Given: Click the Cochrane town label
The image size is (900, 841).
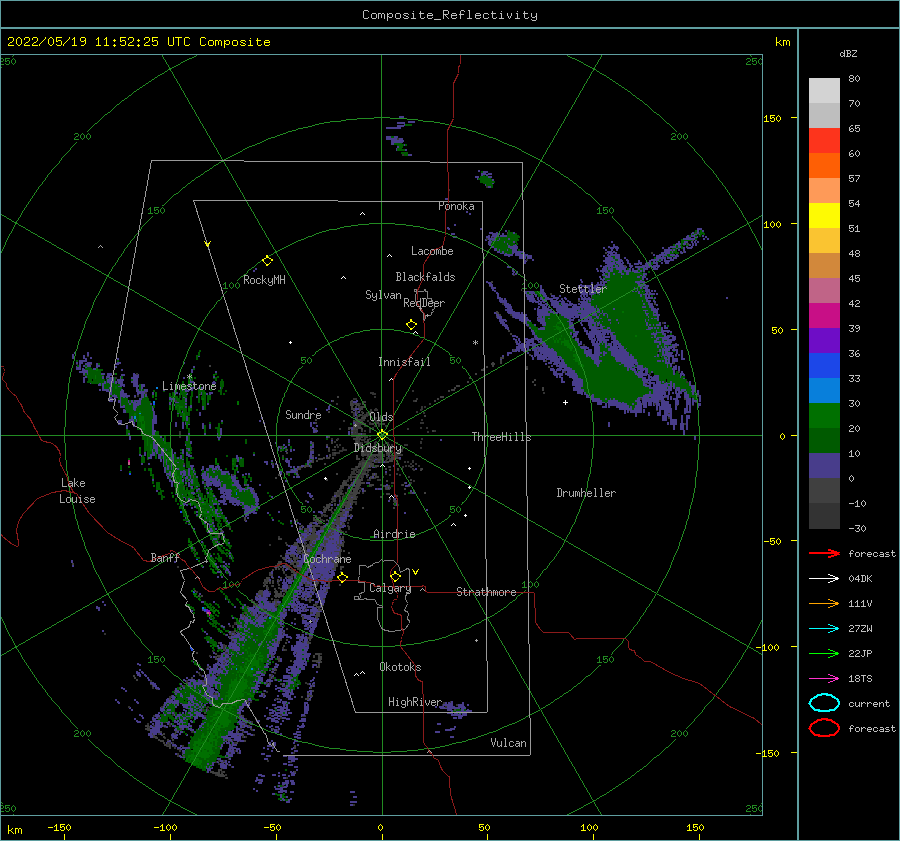Looking at the screenshot, I should coord(327,559).
